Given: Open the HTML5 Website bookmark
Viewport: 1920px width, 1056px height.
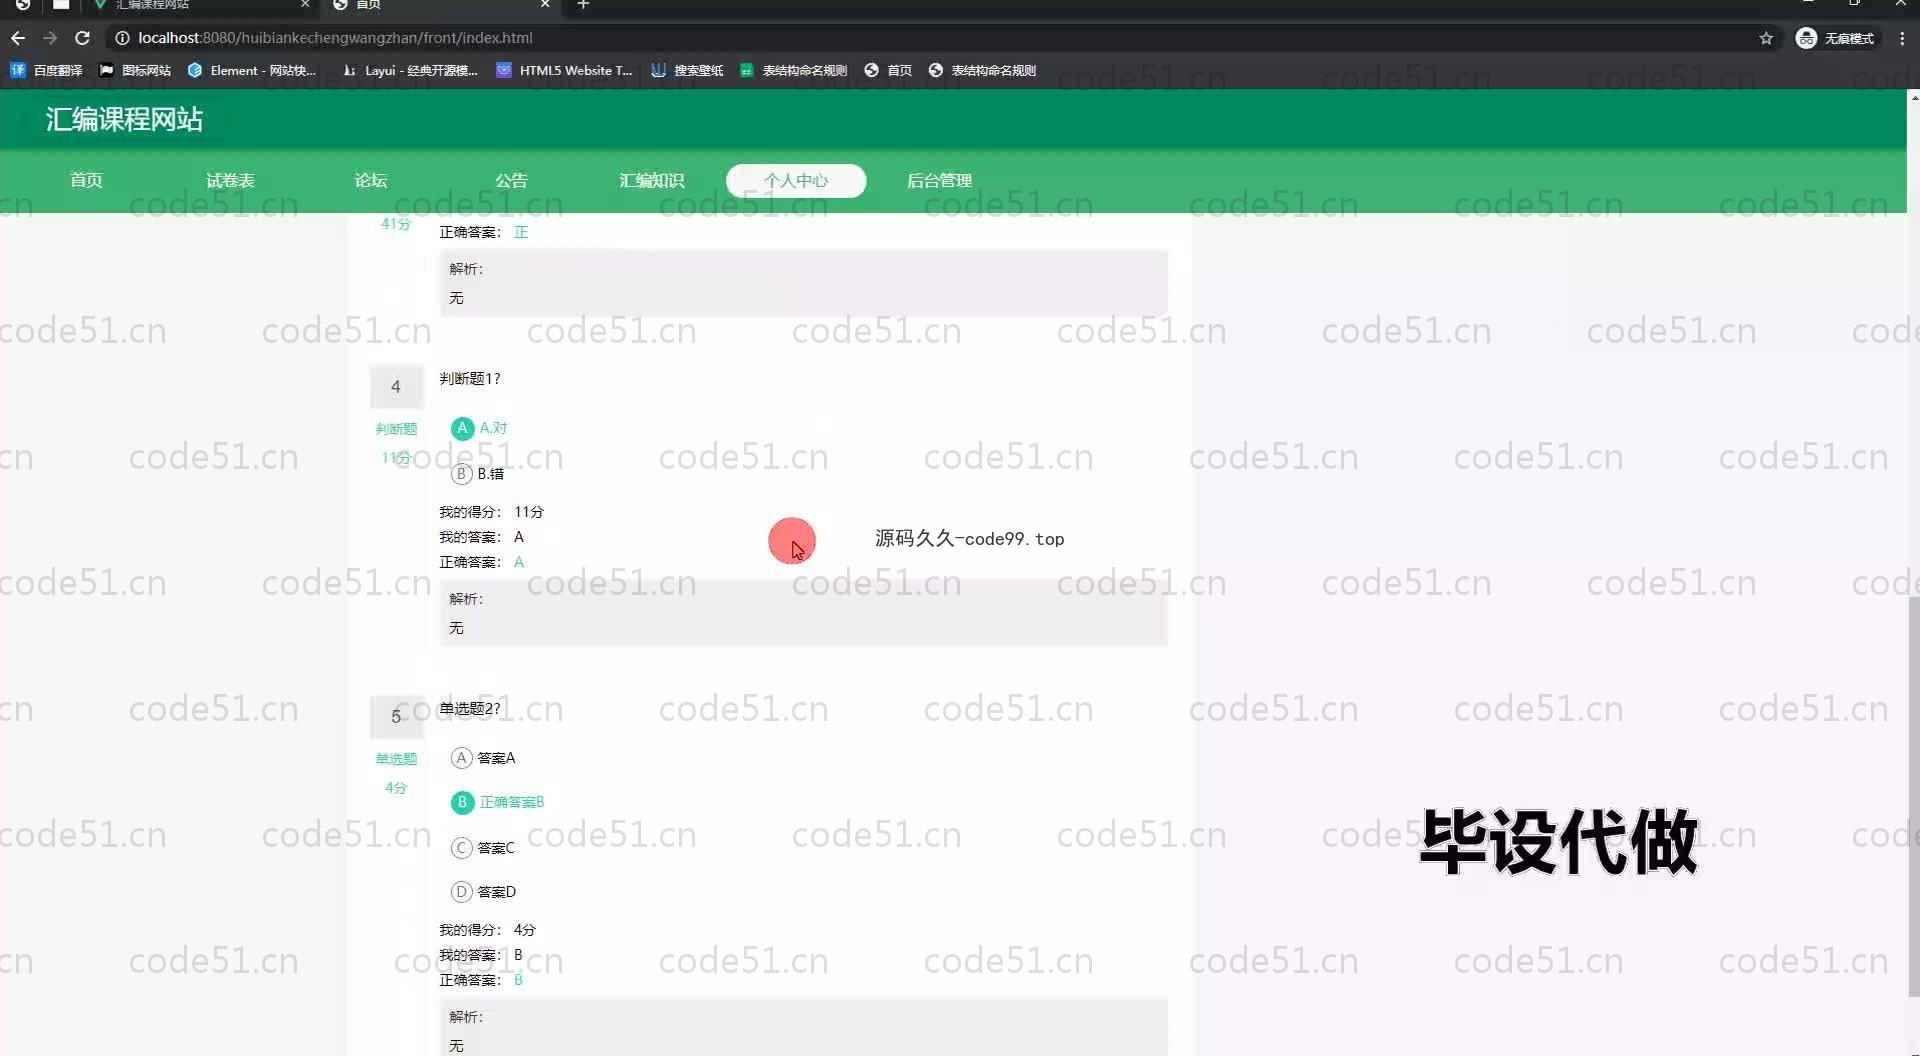Looking at the screenshot, I should [564, 70].
